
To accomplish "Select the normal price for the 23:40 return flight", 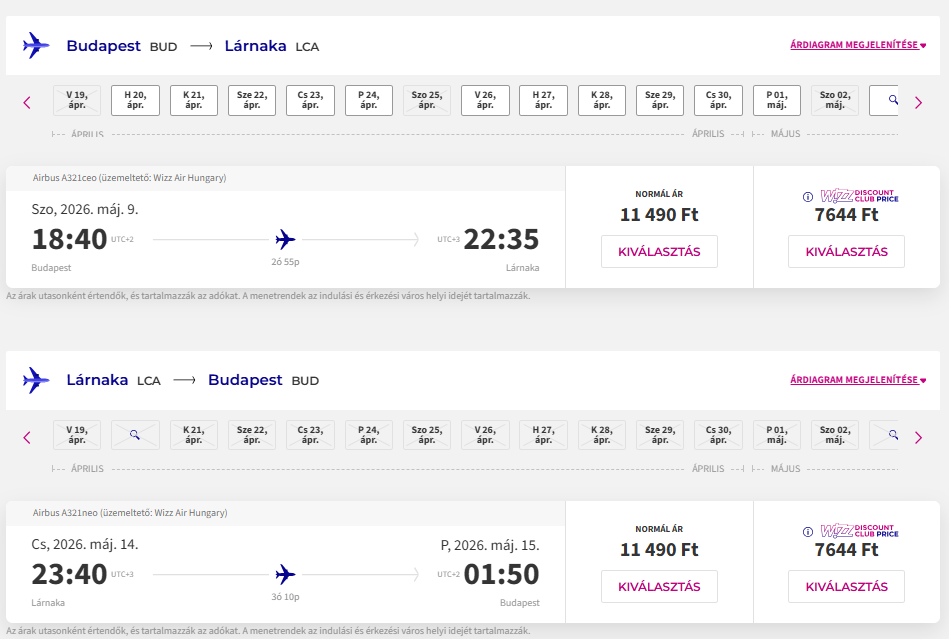I will pyautogui.click(x=659, y=587).
